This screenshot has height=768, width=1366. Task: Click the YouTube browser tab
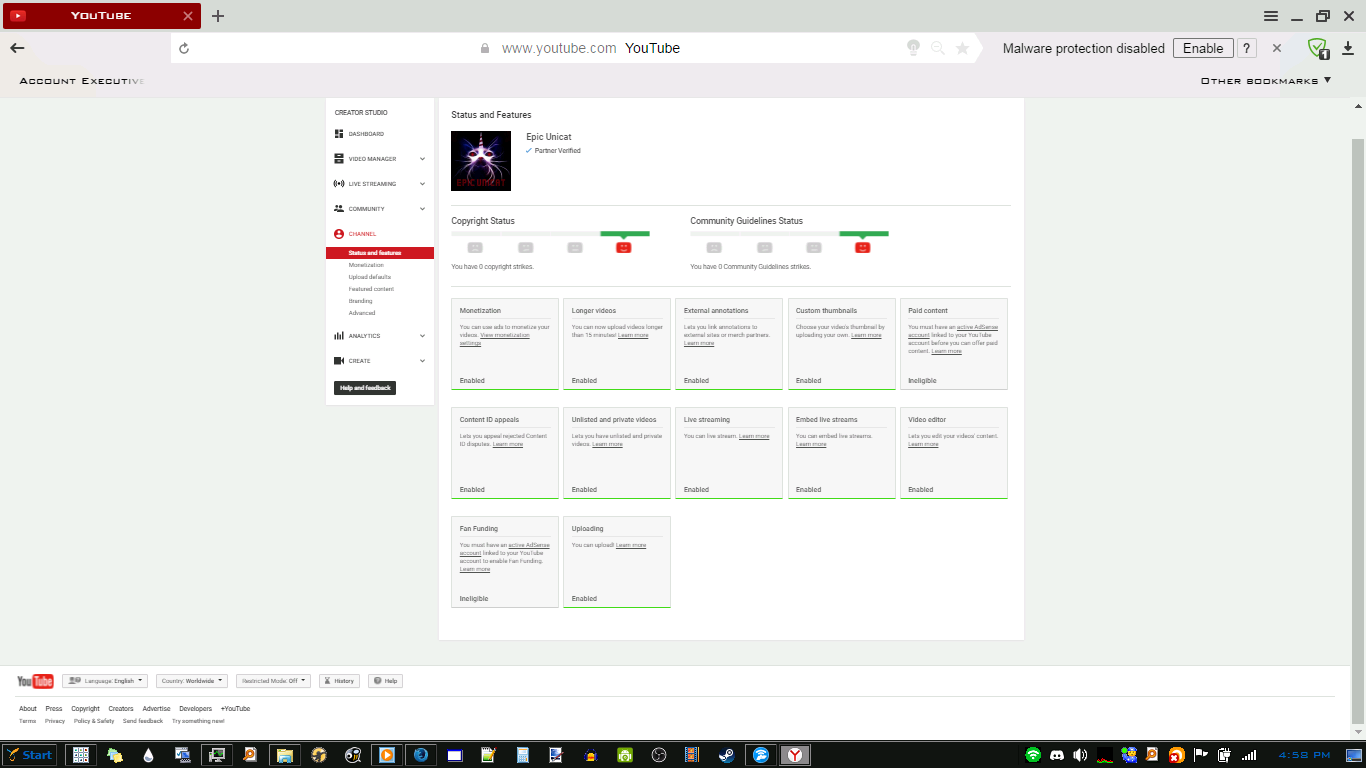(101, 16)
